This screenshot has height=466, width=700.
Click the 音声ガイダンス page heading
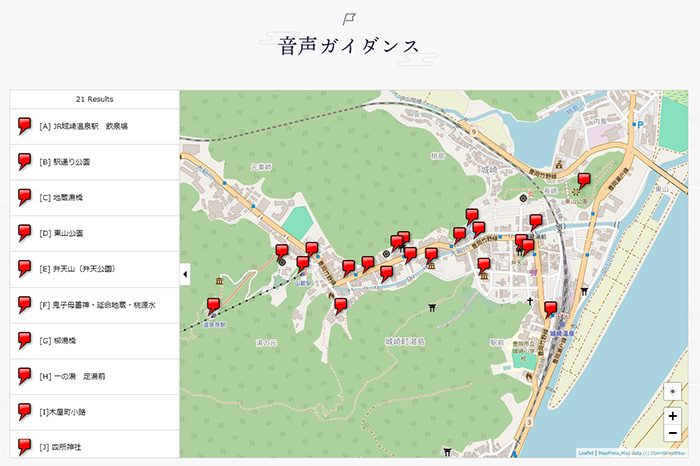pos(349,46)
